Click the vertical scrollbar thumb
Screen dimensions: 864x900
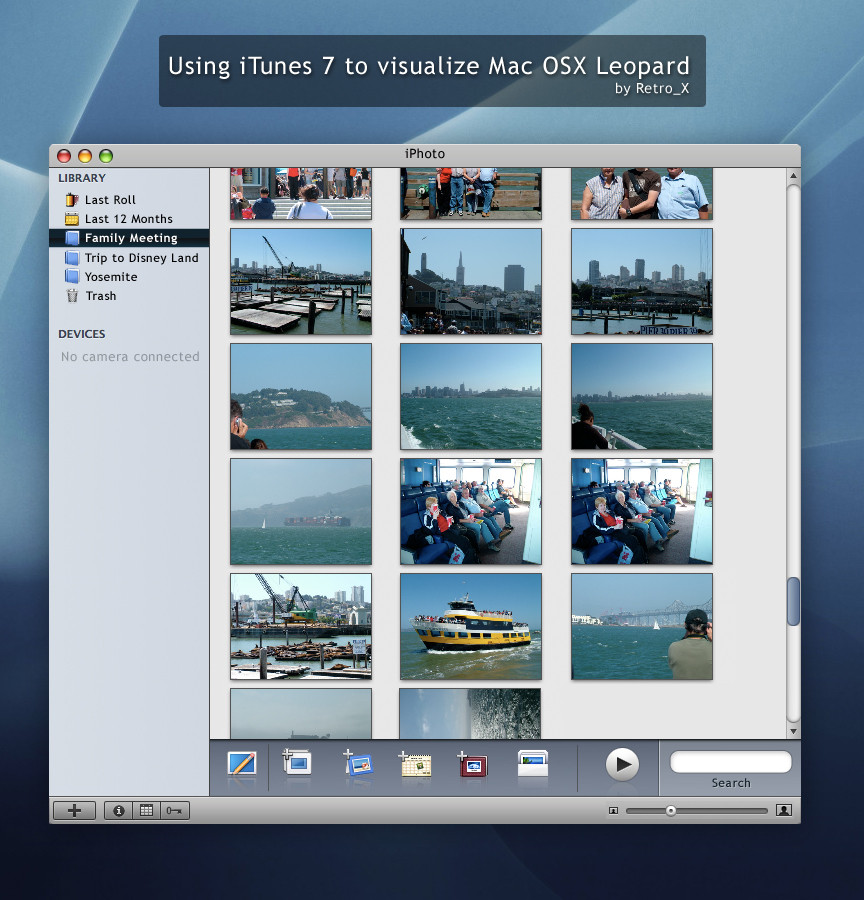click(x=793, y=602)
